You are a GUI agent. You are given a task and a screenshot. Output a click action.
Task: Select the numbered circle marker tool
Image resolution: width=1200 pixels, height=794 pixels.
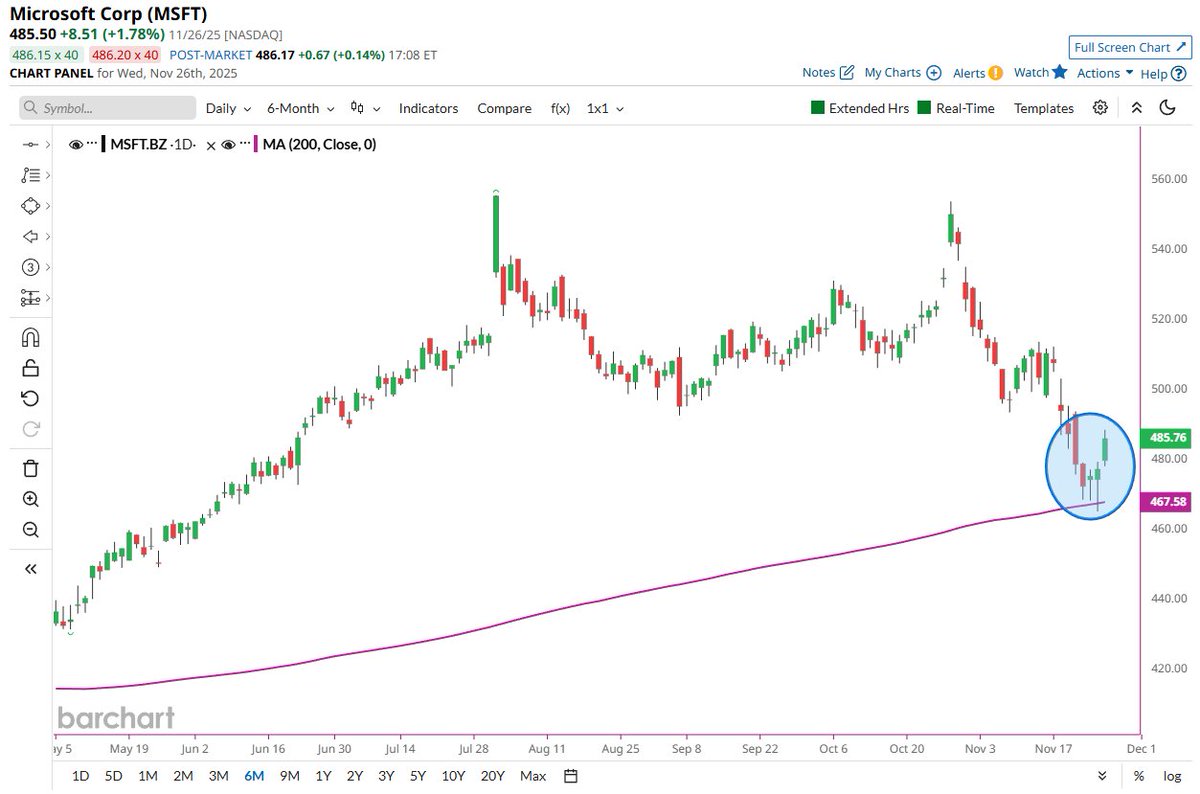coord(30,267)
